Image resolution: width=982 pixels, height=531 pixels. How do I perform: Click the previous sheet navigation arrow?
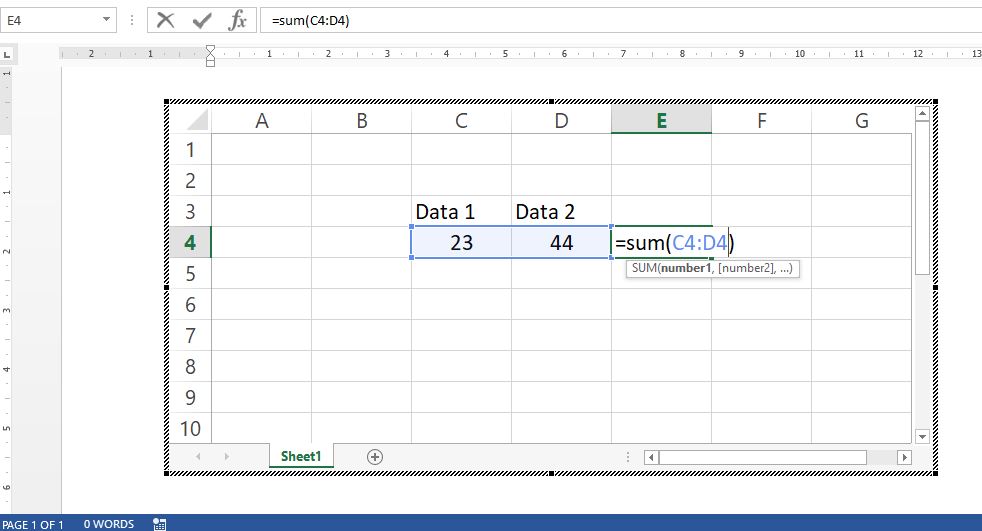click(198, 457)
